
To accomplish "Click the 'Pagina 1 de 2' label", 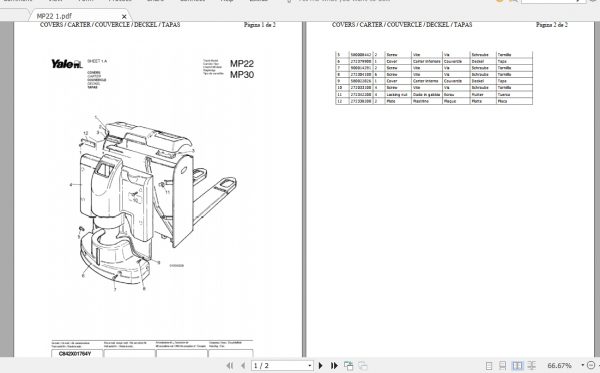I will 260,24.
